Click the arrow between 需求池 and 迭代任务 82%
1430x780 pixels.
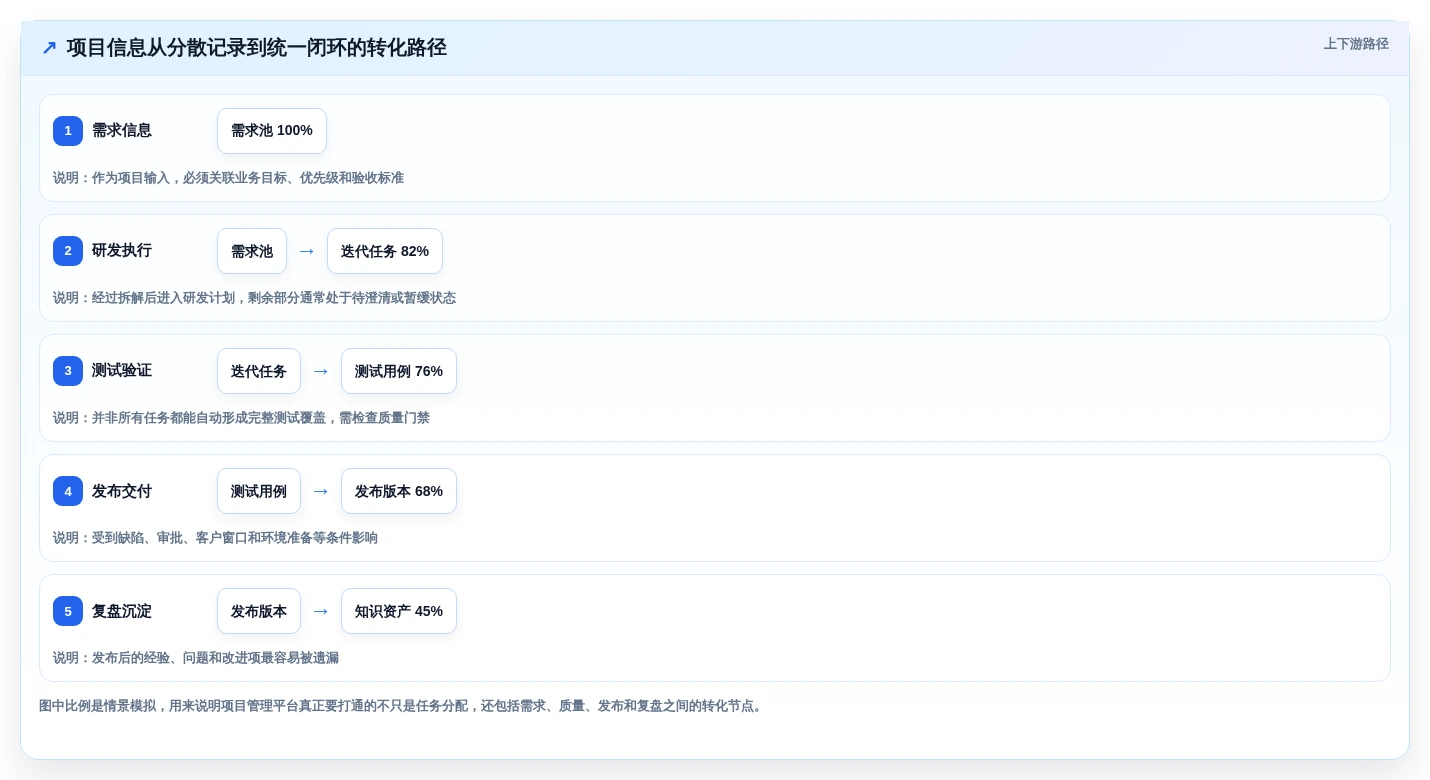point(307,251)
